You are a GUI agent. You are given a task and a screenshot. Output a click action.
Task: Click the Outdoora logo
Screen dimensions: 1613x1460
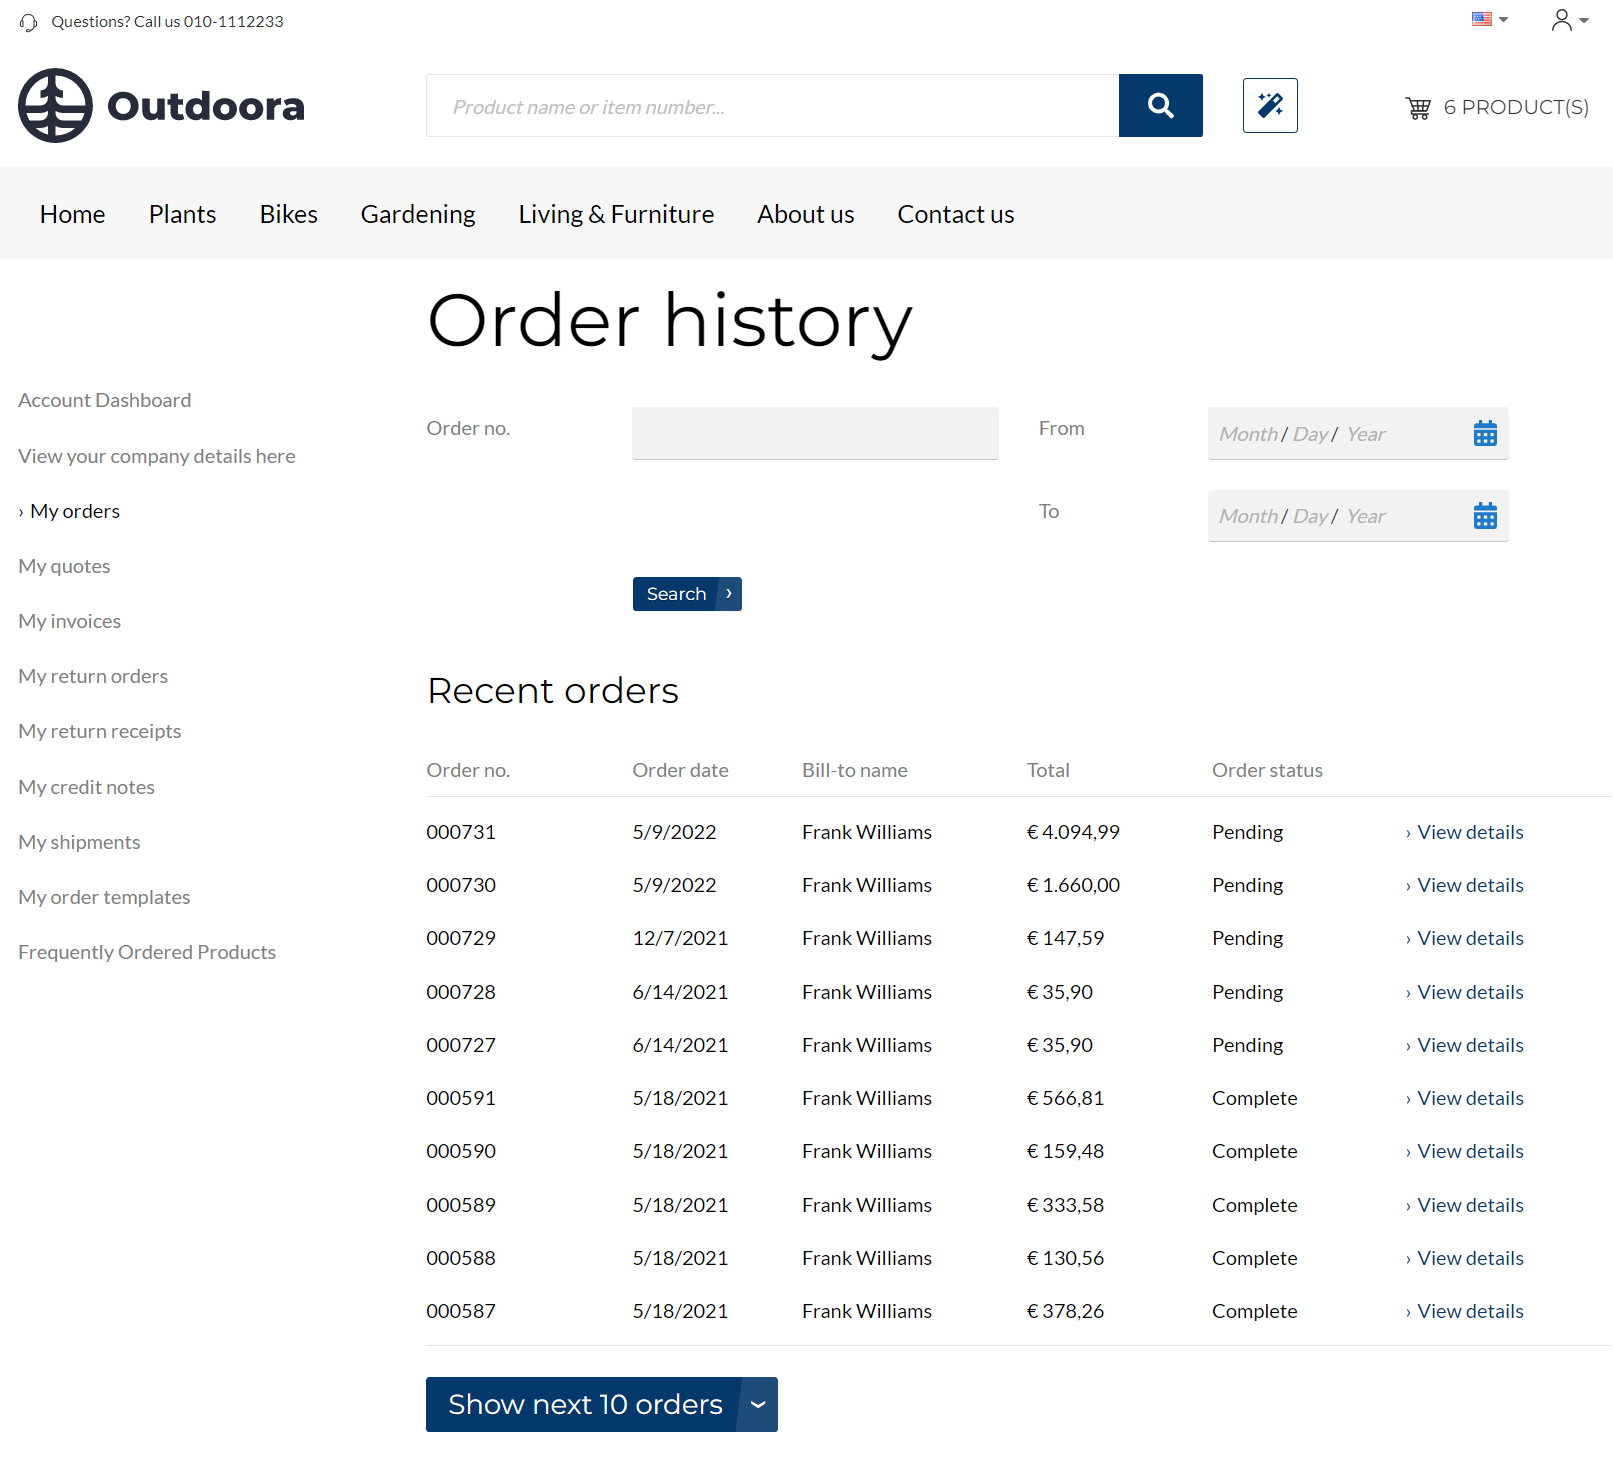160,105
